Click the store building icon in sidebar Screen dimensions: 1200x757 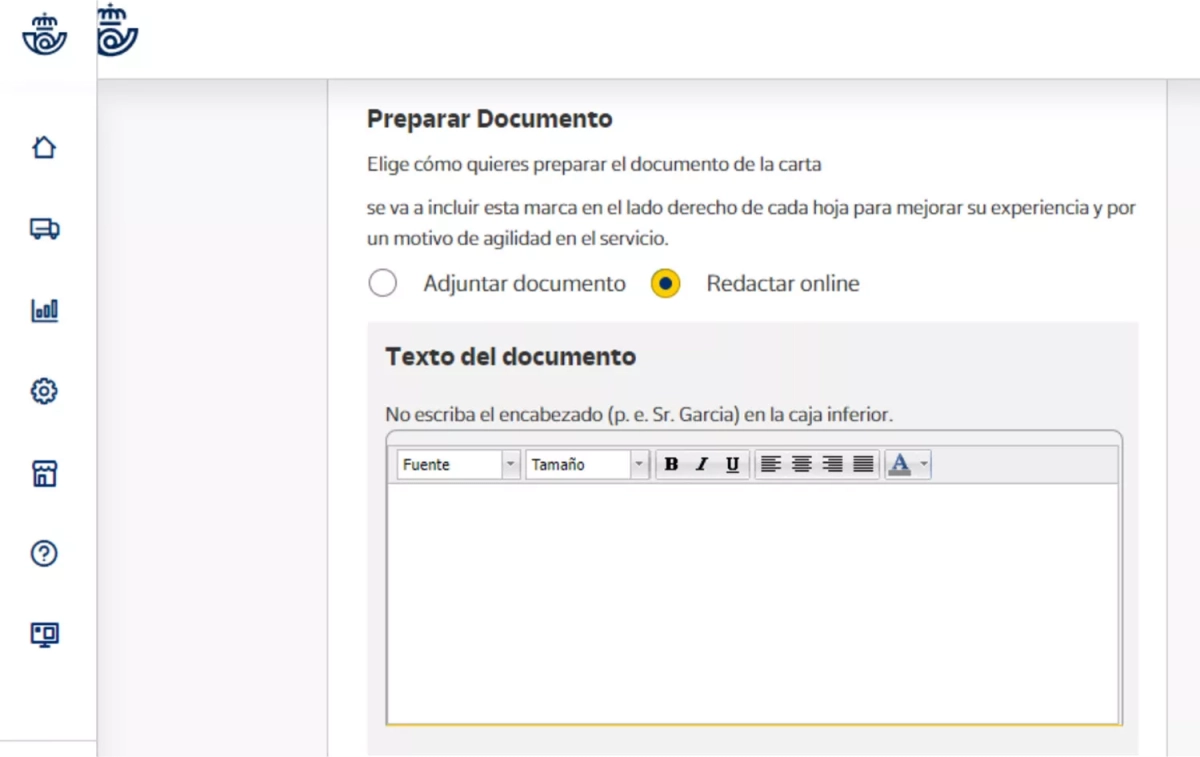44,473
